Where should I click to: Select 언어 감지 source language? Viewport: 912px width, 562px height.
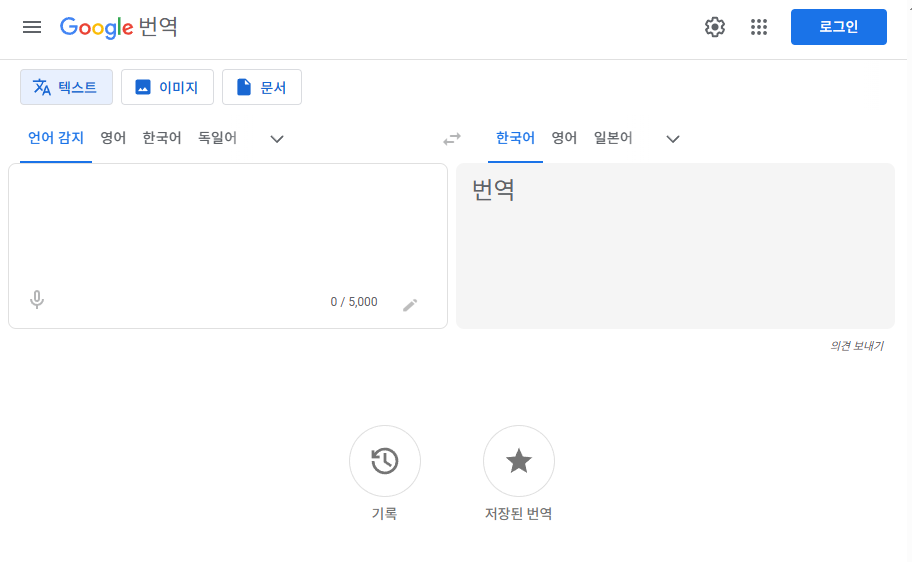point(56,138)
